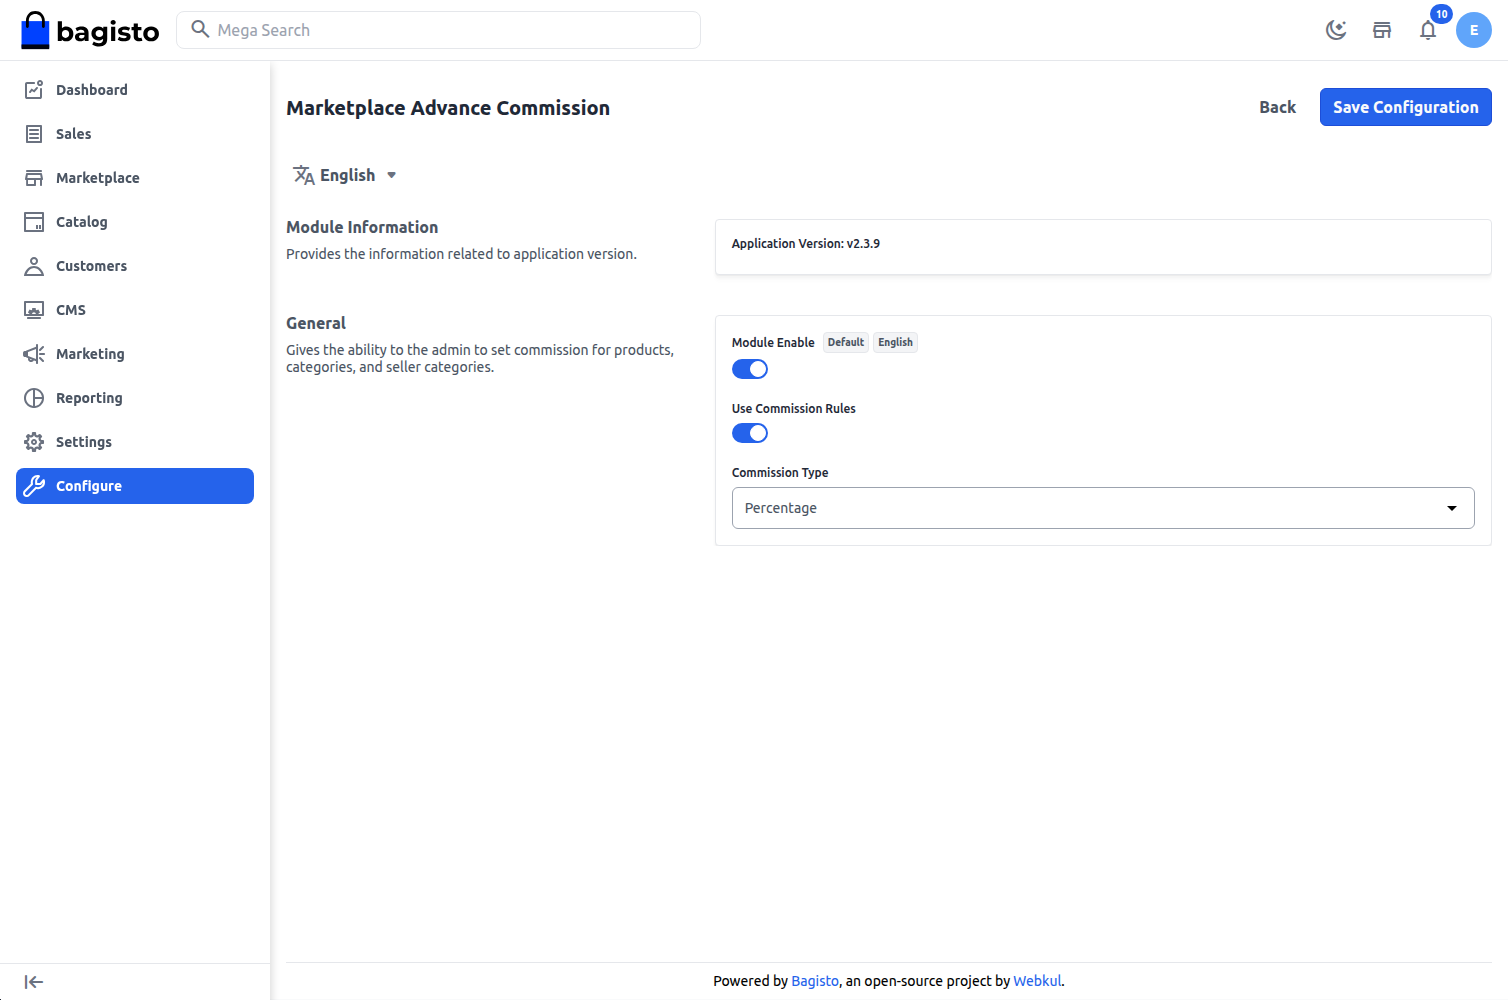This screenshot has width=1508, height=1000.
Task: Select the Sales menu icon
Action: click(33, 133)
